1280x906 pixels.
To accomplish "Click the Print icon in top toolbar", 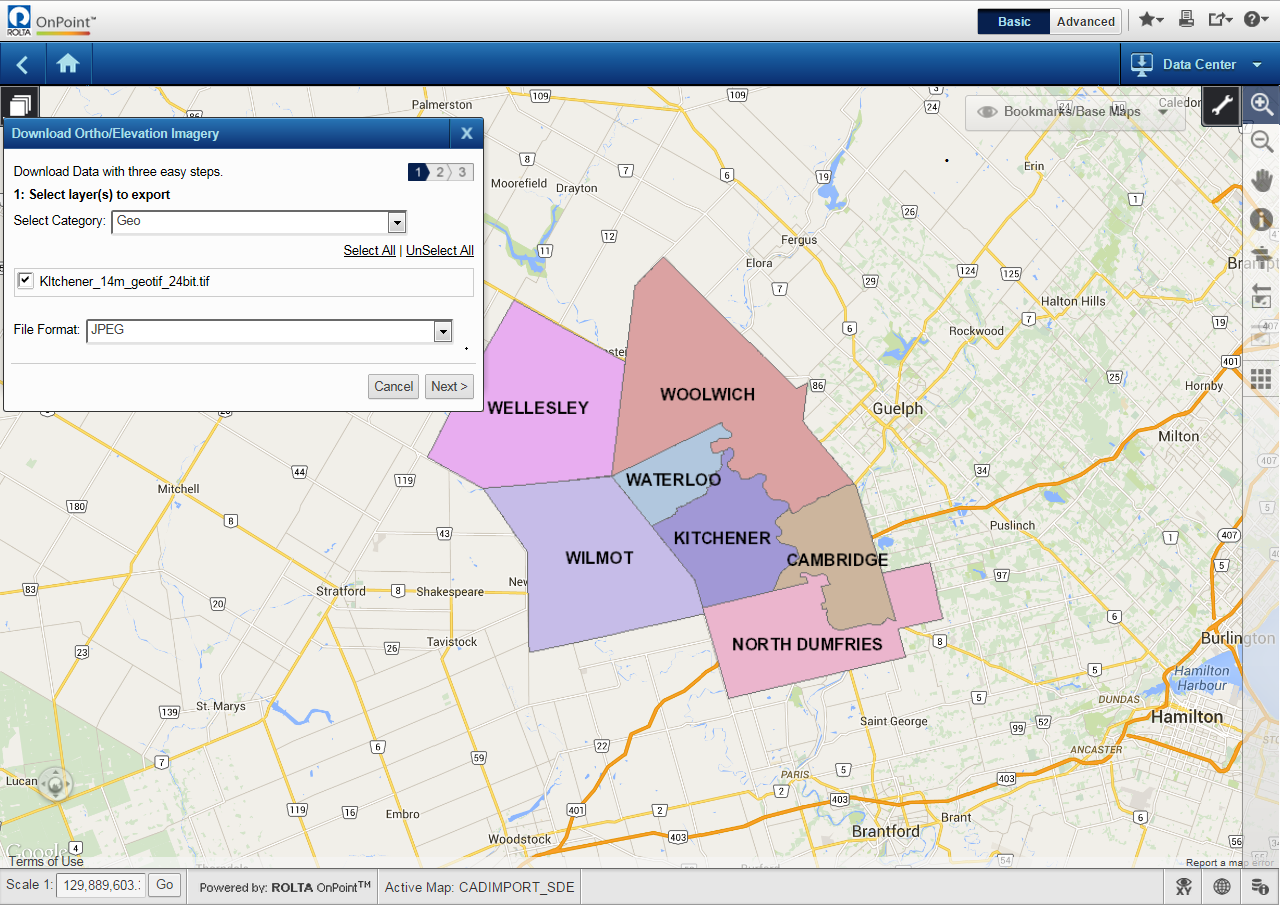I will point(1186,19).
